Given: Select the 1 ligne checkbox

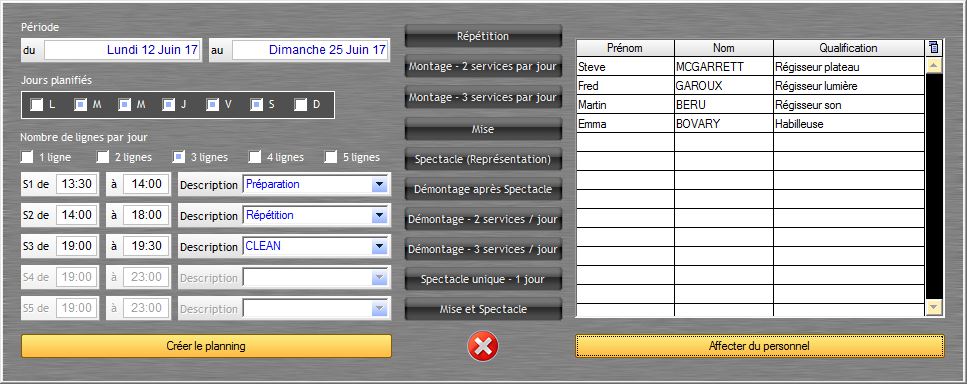Looking at the screenshot, I should click(27, 157).
